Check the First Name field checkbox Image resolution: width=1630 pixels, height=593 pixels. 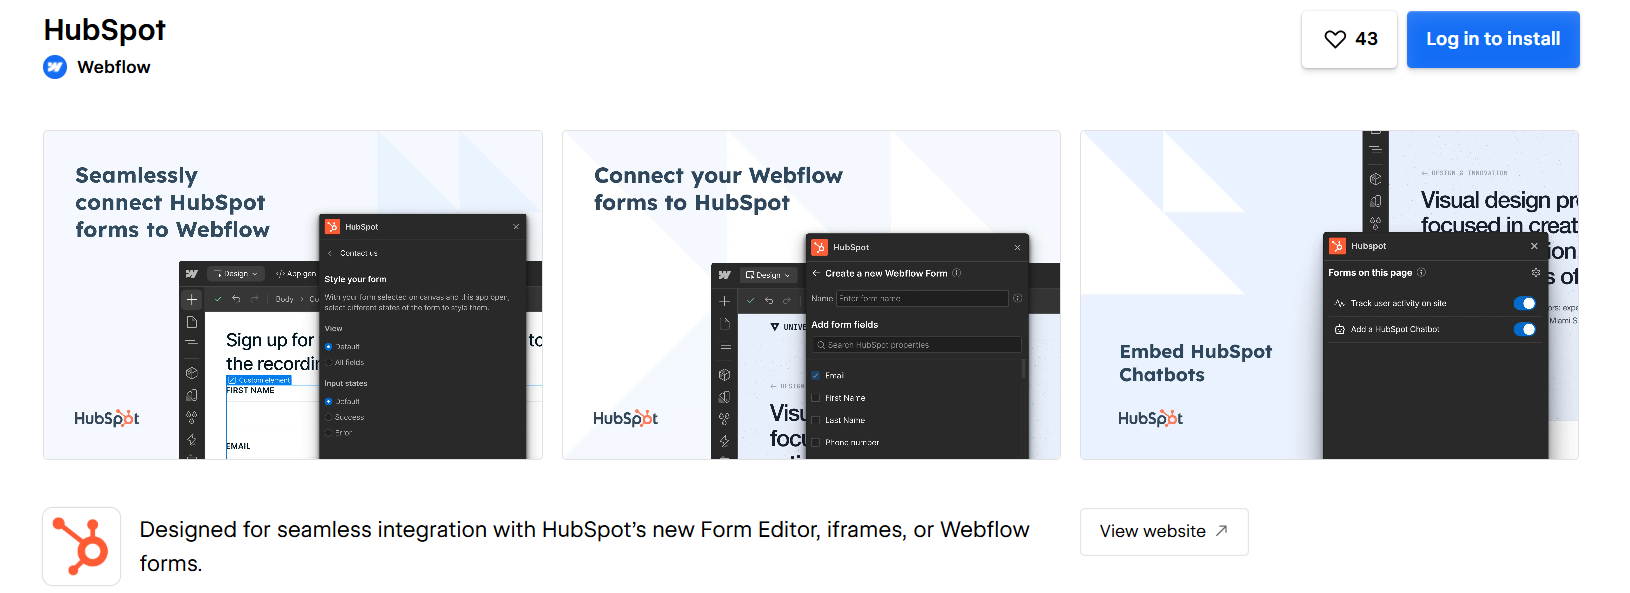point(816,398)
